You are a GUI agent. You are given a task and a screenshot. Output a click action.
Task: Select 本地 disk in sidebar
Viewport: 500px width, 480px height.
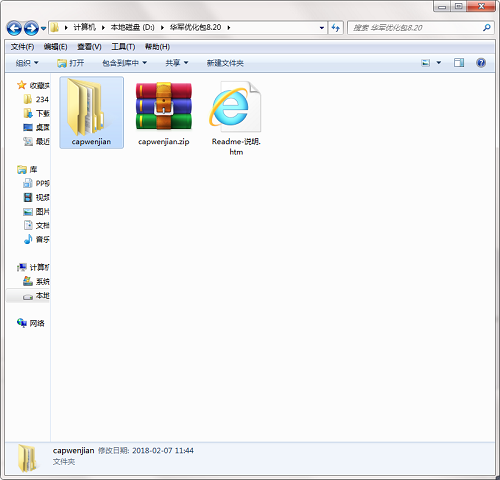37,296
